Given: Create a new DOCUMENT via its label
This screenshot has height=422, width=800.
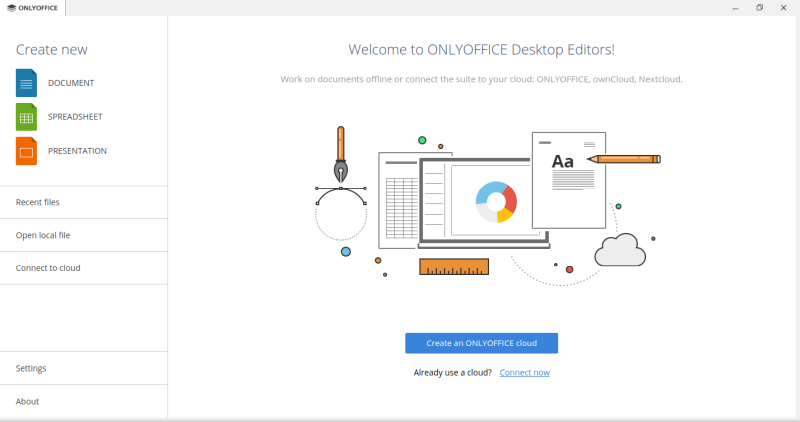Looking at the screenshot, I should (71, 83).
